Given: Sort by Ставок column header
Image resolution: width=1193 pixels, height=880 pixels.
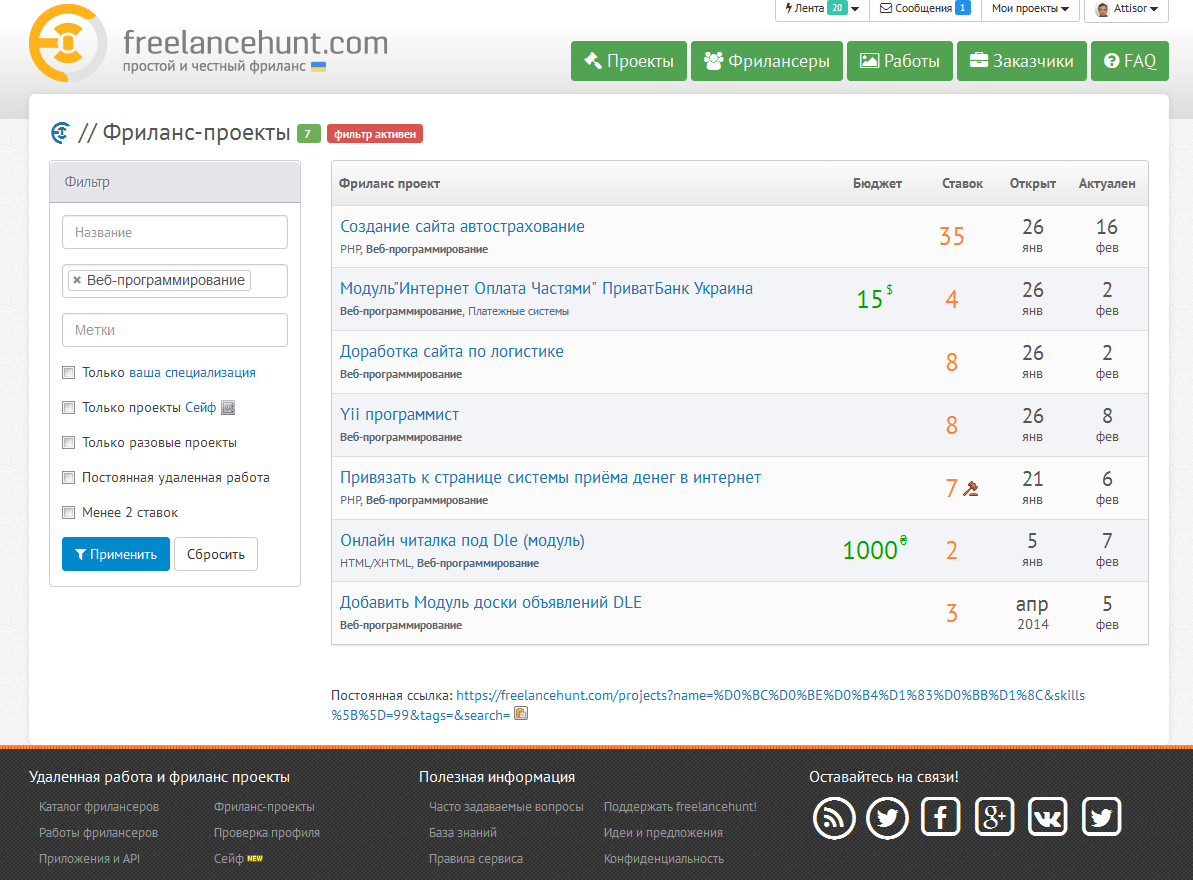Looking at the screenshot, I should click(962, 183).
